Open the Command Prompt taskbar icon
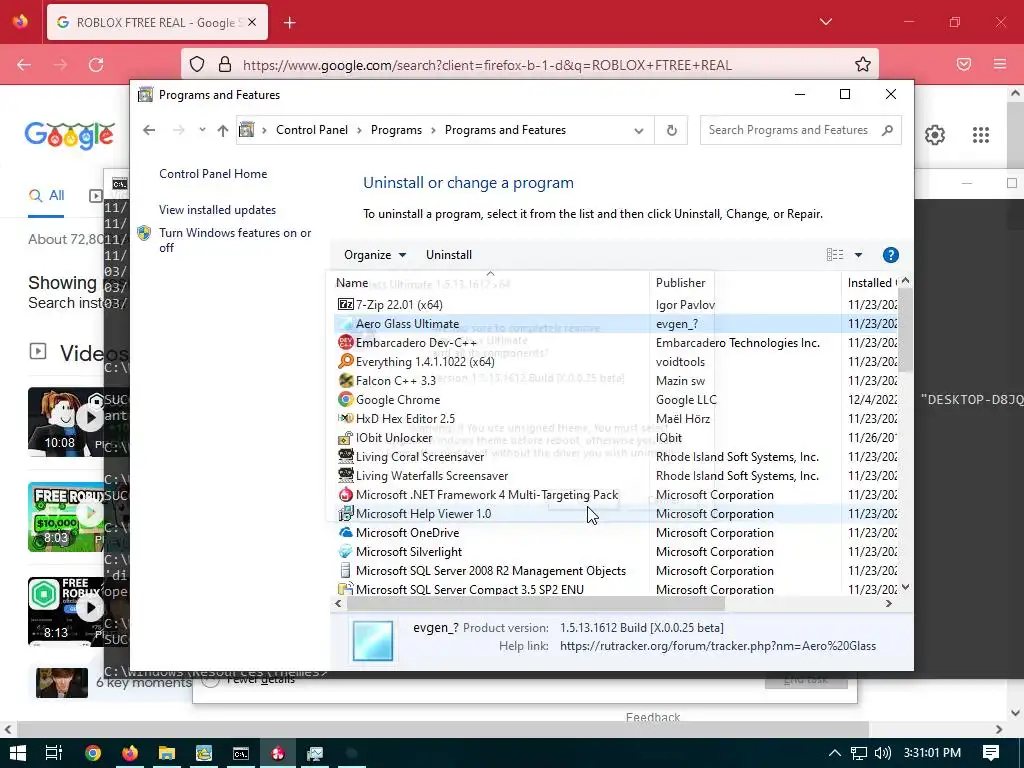Image resolution: width=1024 pixels, height=768 pixels. pos(241,753)
